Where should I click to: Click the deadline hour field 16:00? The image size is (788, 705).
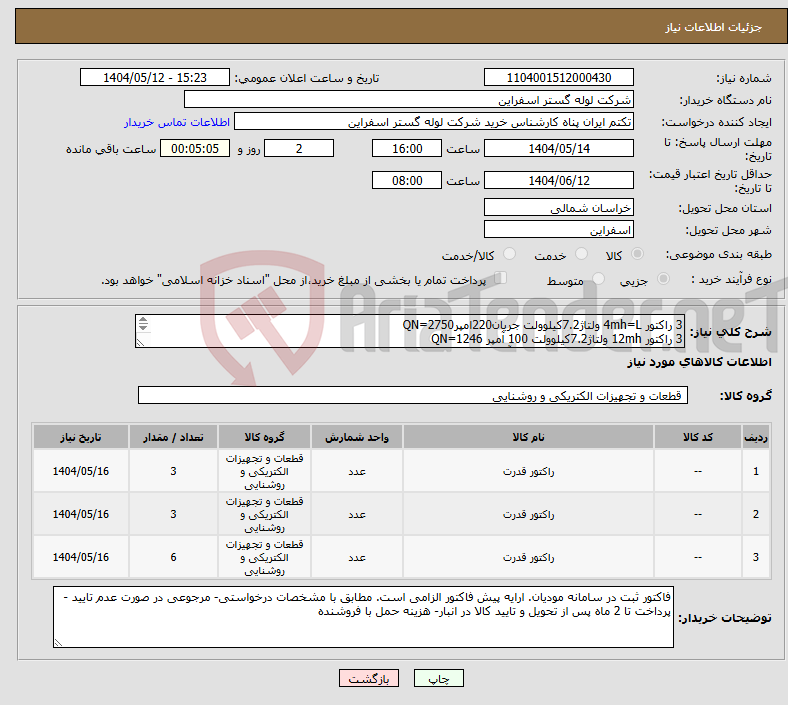coord(407,149)
